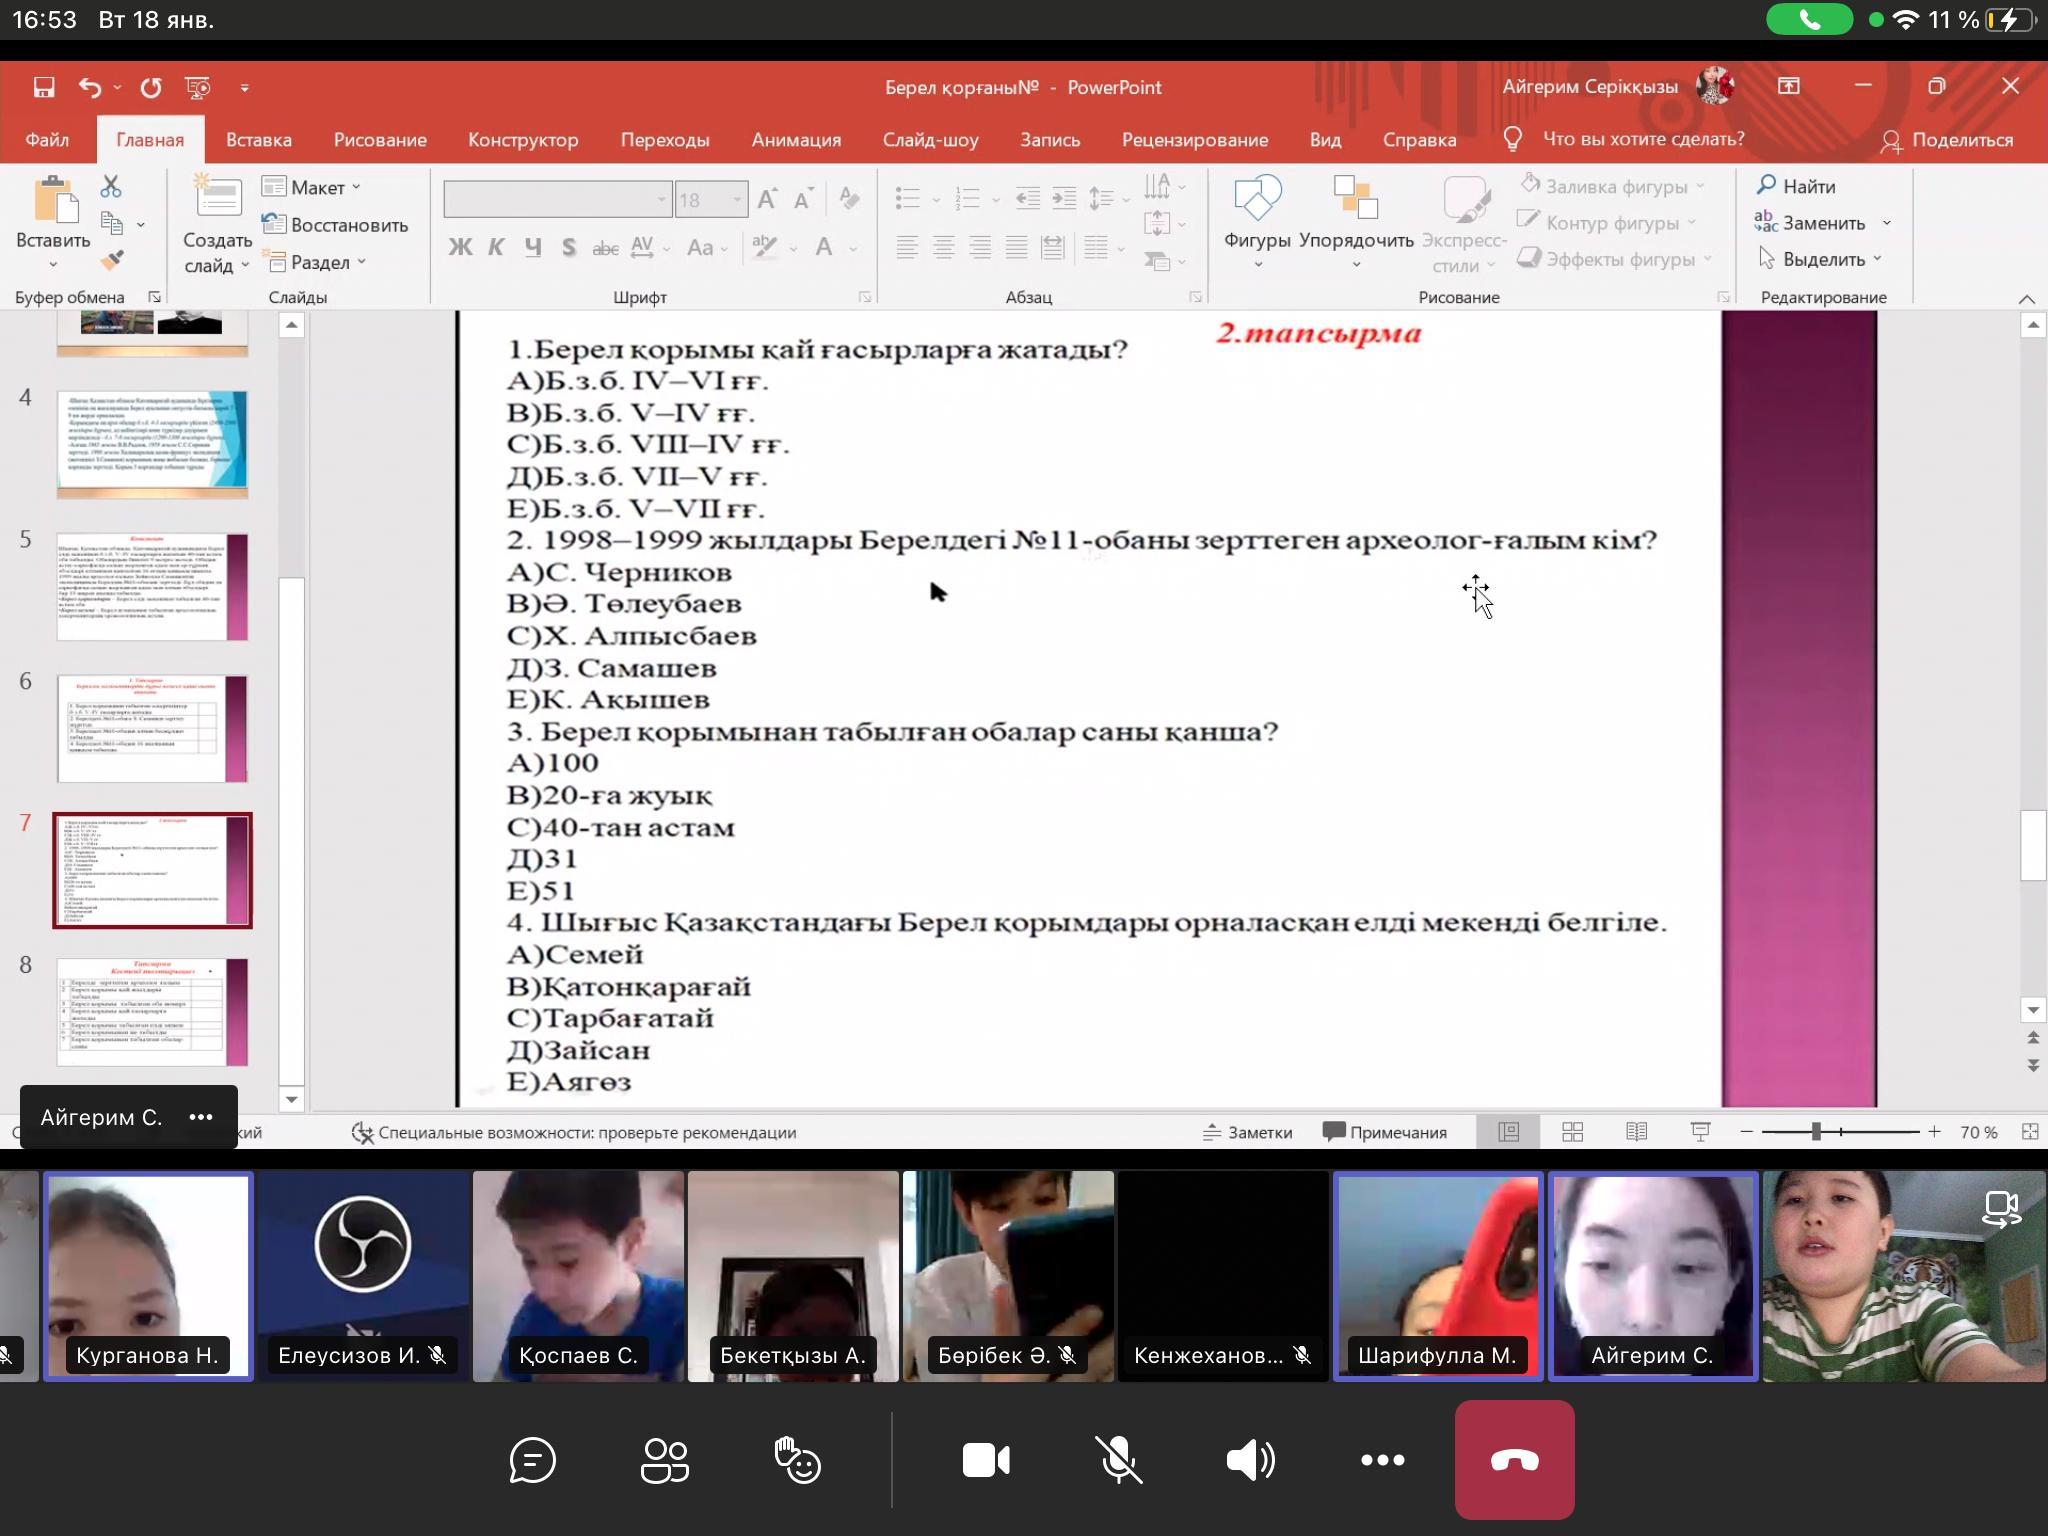
Task: Click the Найти find button
Action: point(1797,186)
